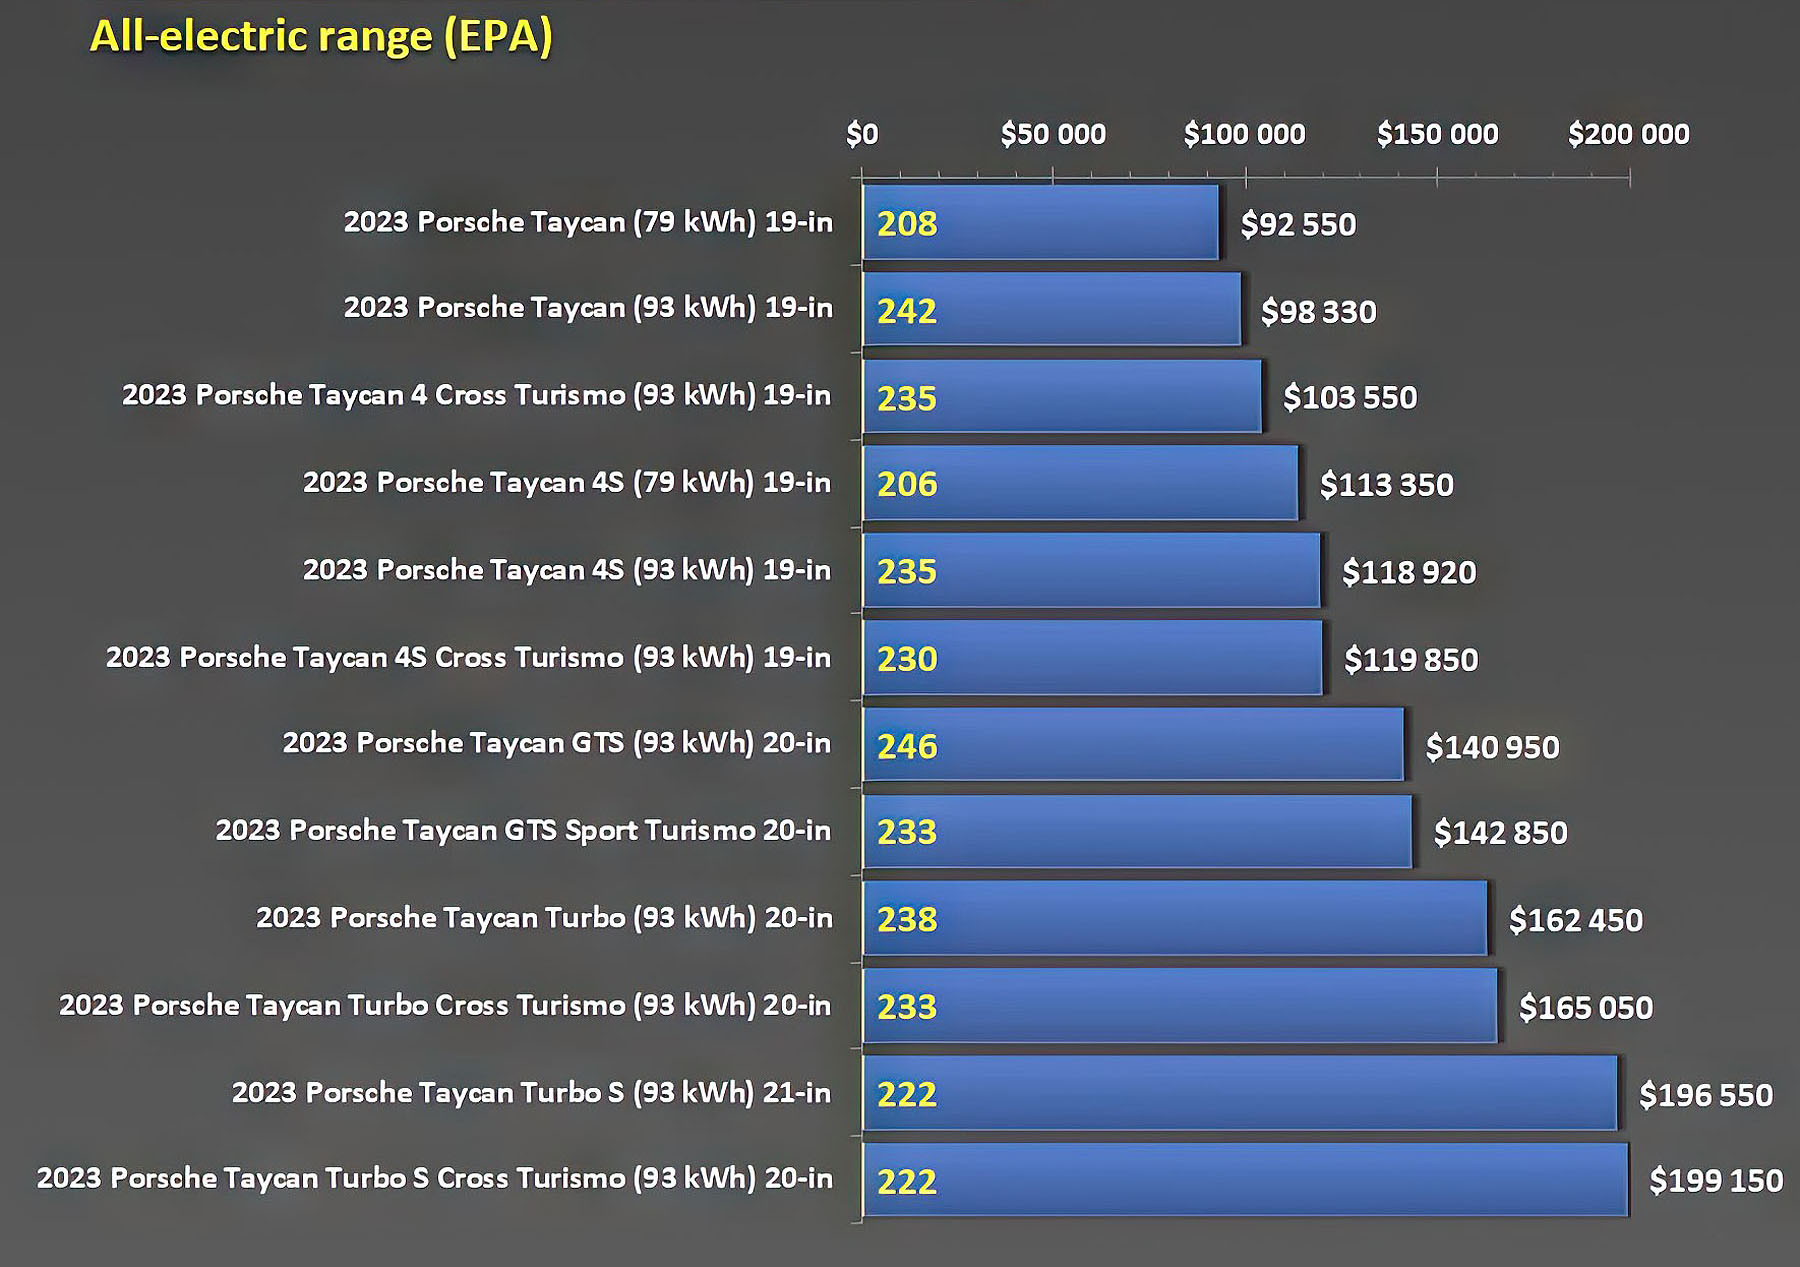Select the Taycan Turbo Cross Turismo (93 kWh) label
This screenshot has width=1800, height=1267.
445,1006
